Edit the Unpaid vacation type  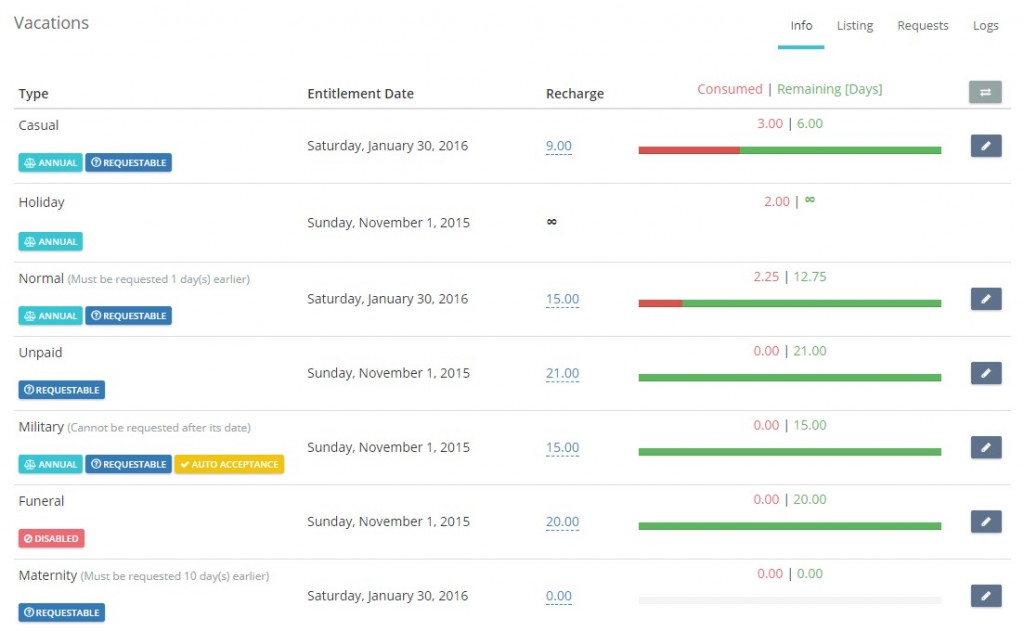(985, 373)
